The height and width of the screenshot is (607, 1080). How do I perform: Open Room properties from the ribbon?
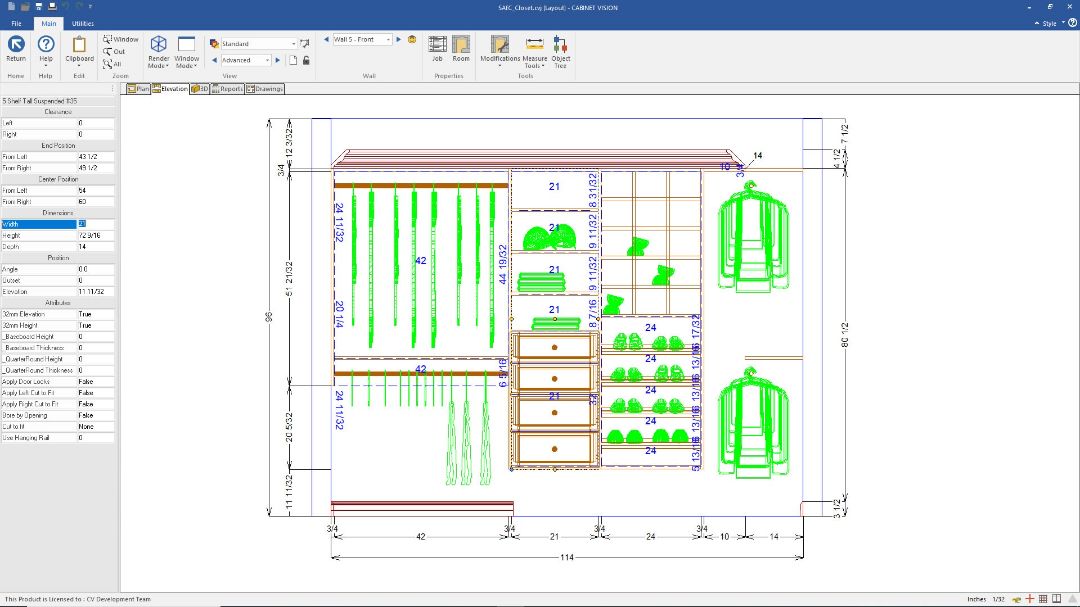click(x=461, y=45)
